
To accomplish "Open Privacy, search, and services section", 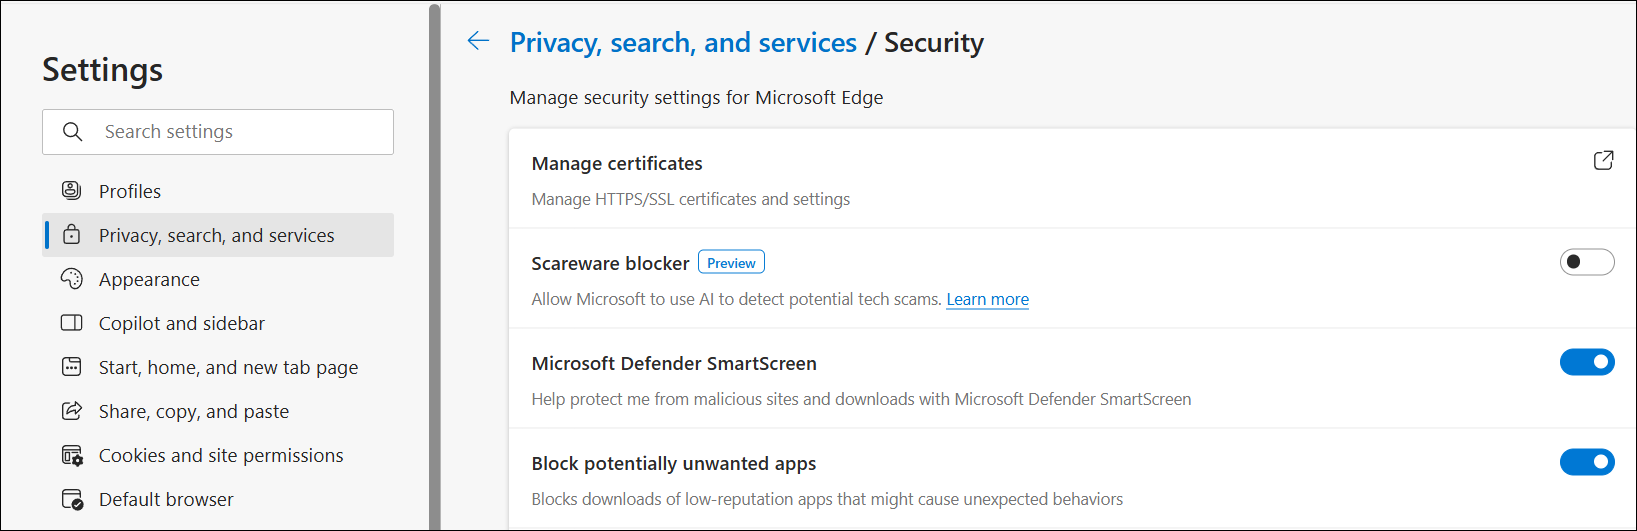I will click(x=217, y=235).
